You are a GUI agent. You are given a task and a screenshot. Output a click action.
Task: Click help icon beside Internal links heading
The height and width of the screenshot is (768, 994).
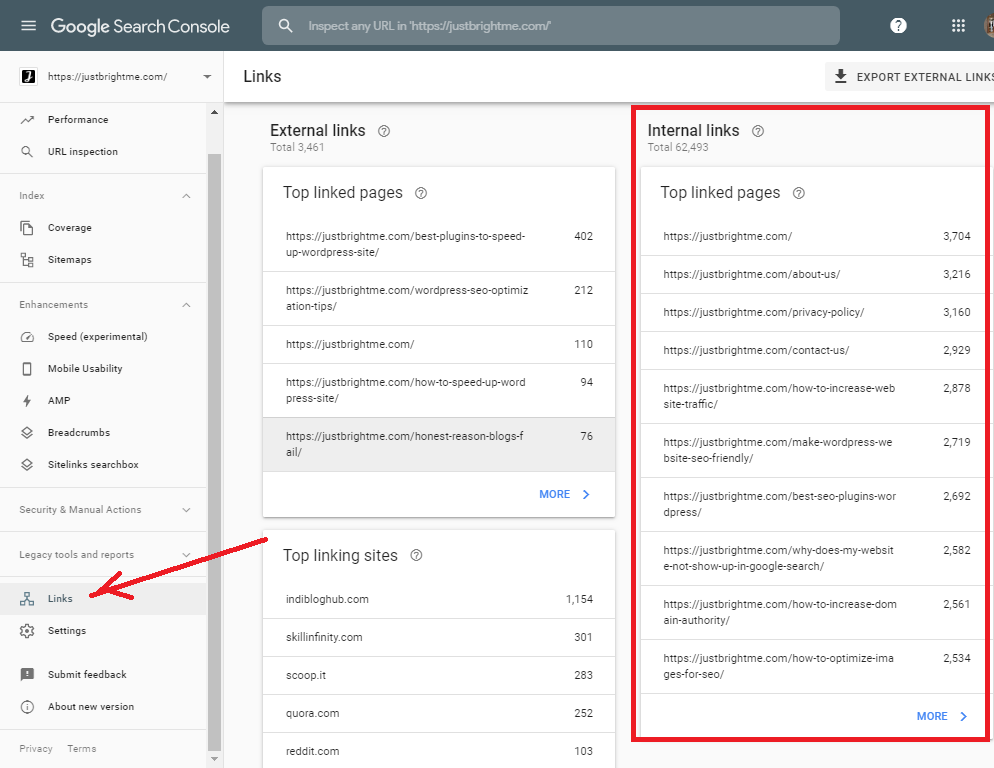(x=758, y=131)
